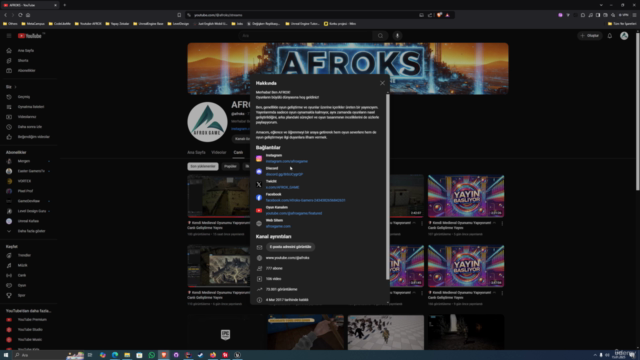The image size is (640, 360).
Task: Select the Popüler filter chip
Action: [x=230, y=167]
